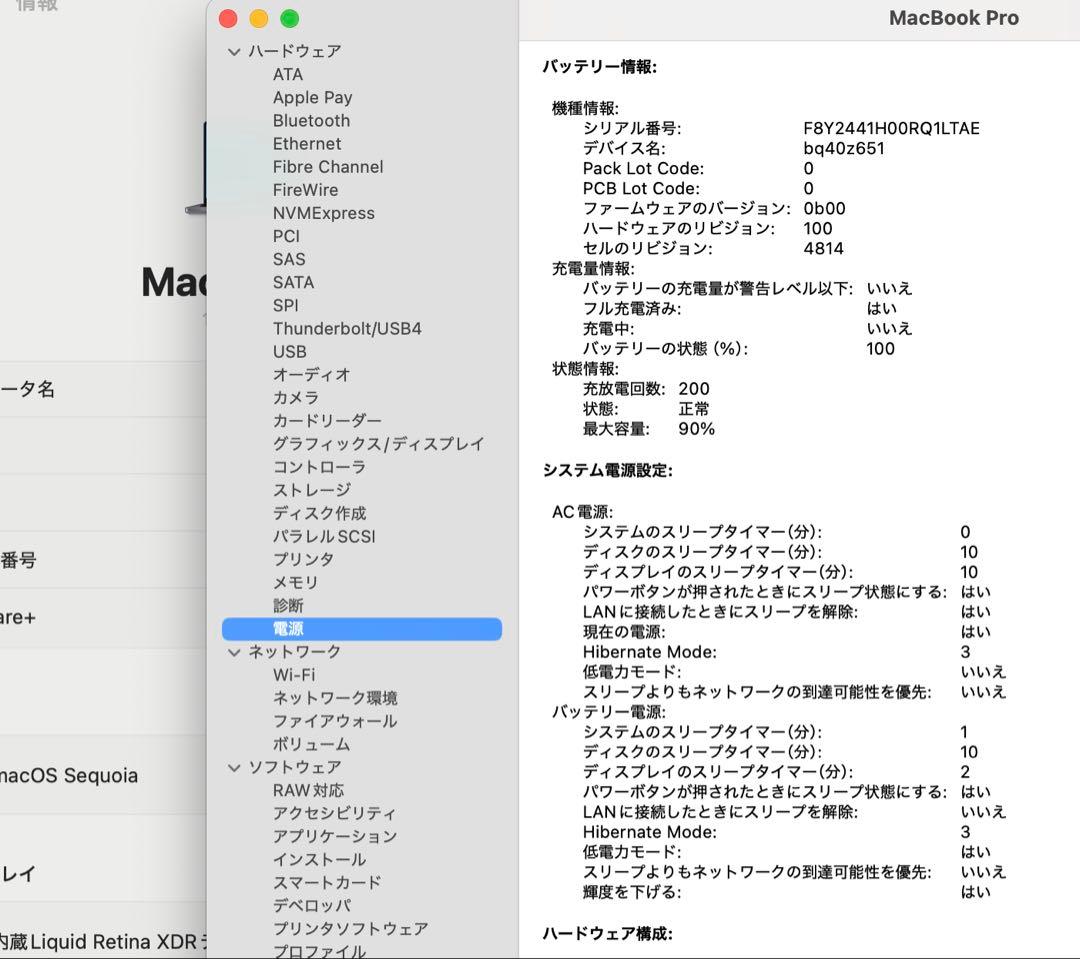Close the system report window
1080x959 pixels.
228,19
